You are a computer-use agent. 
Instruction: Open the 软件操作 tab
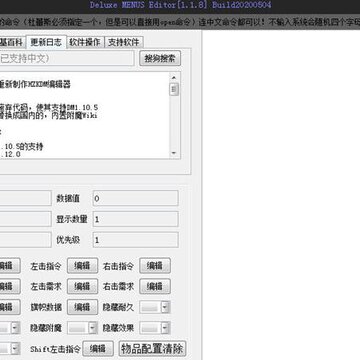(85, 42)
